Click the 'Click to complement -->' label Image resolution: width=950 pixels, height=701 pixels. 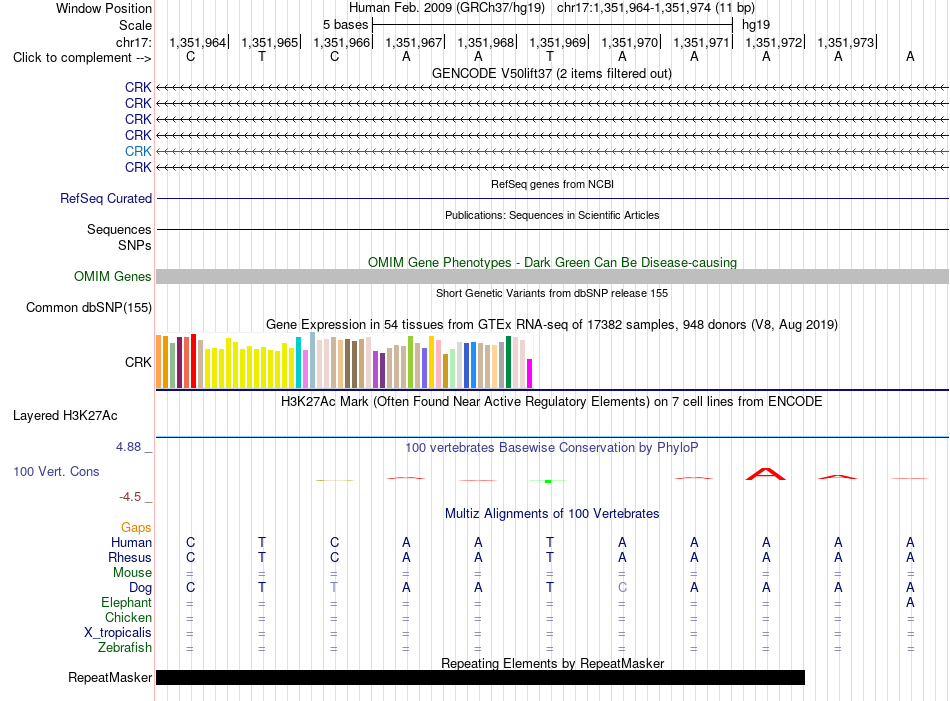(82, 58)
